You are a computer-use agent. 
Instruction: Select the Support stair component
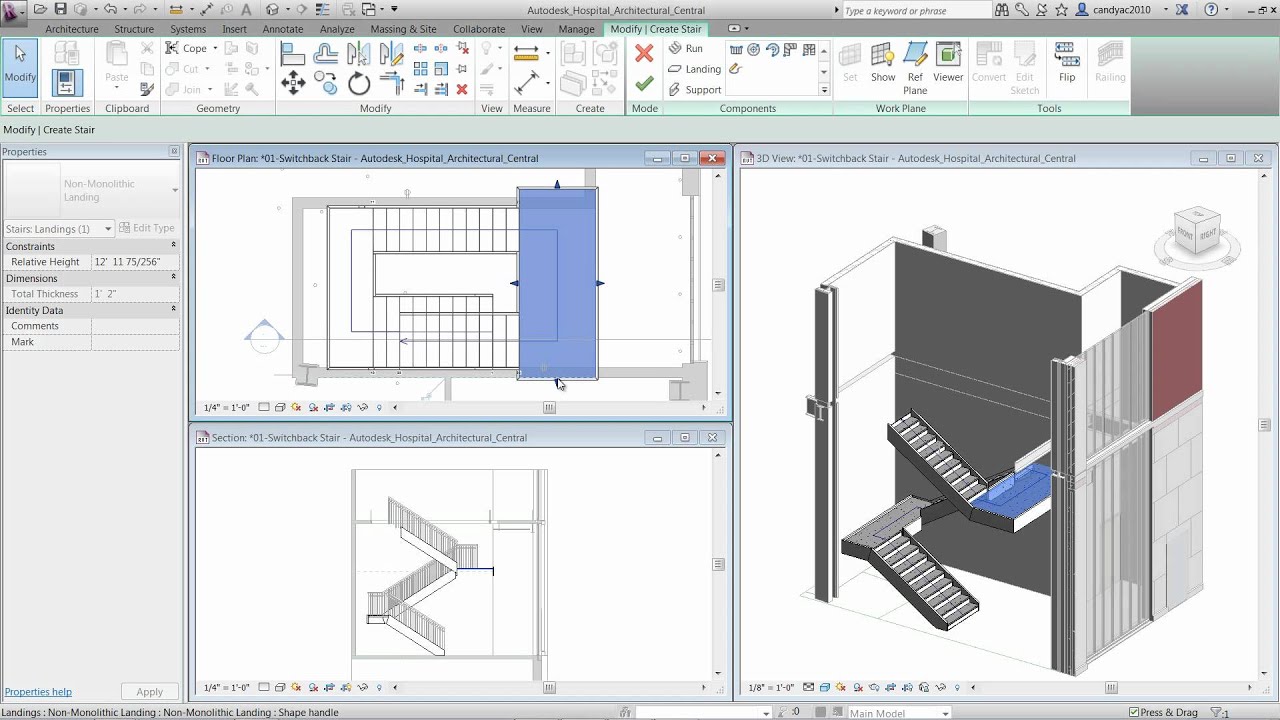click(694, 90)
